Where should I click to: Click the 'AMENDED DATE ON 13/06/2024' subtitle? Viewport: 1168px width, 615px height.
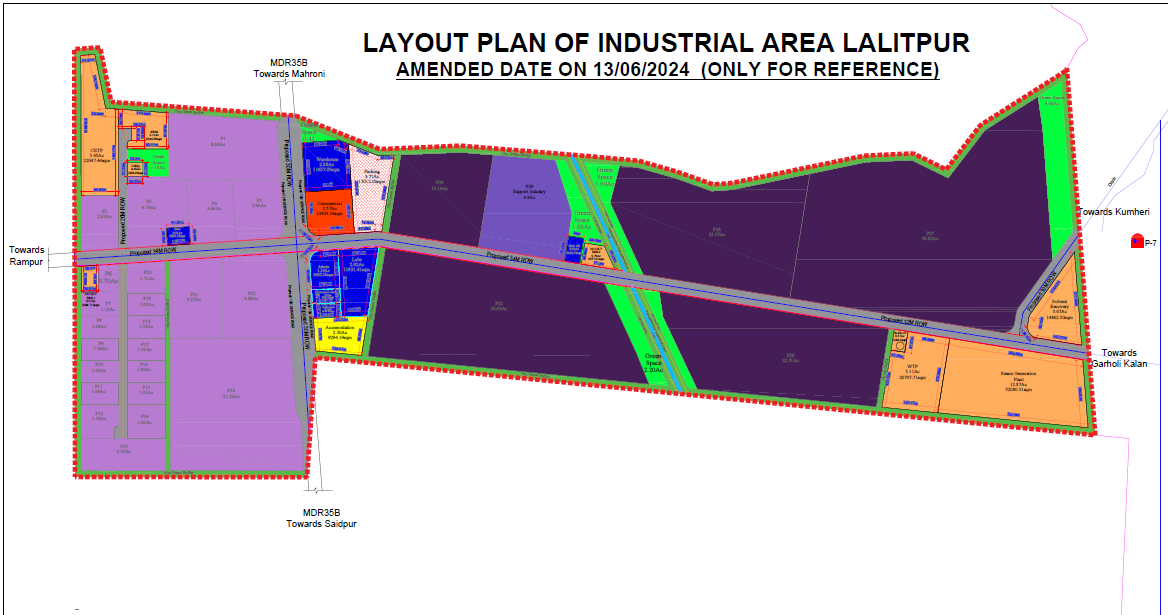(543, 69)
